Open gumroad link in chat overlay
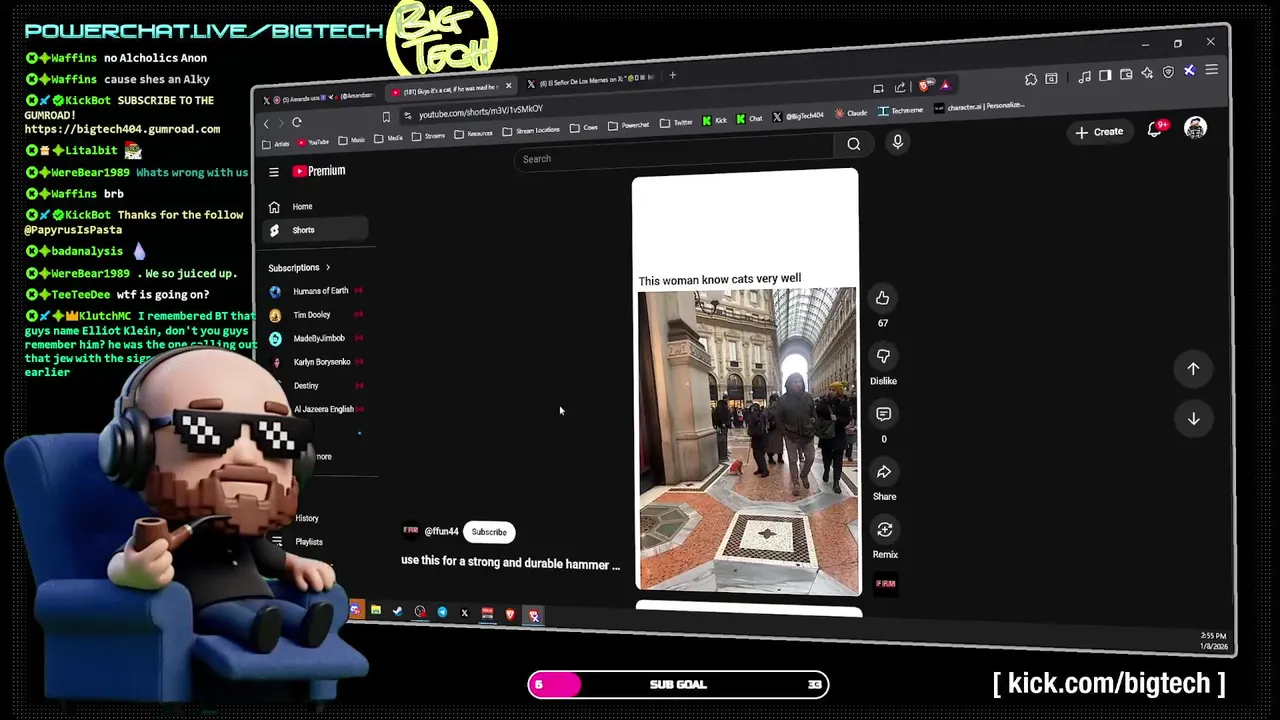 (122, 129)
